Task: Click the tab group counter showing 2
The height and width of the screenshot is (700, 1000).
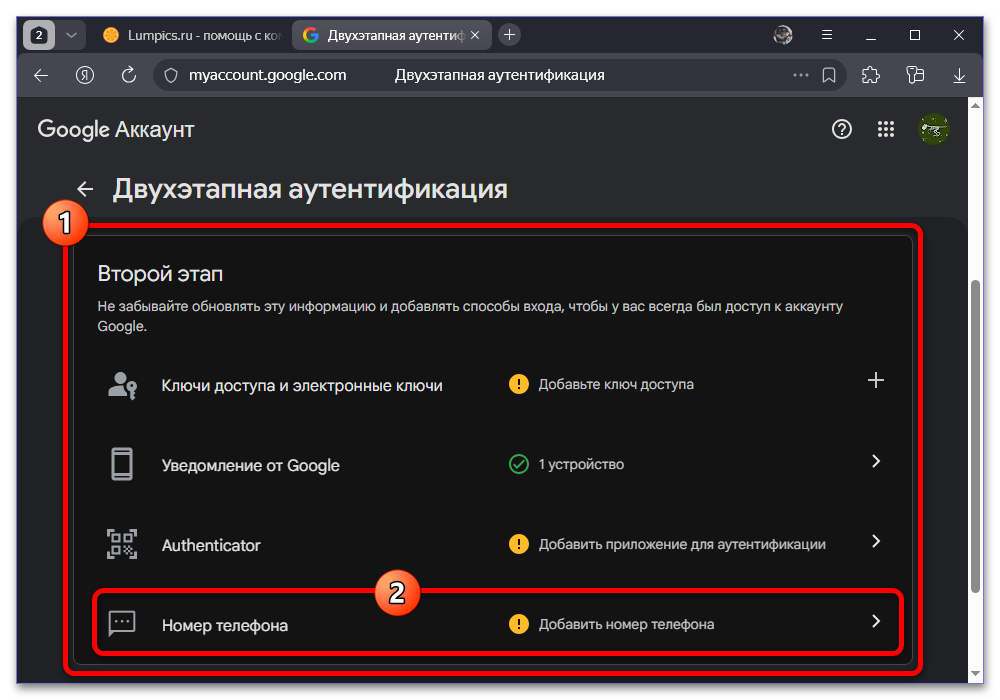Action: click(39, 35)
